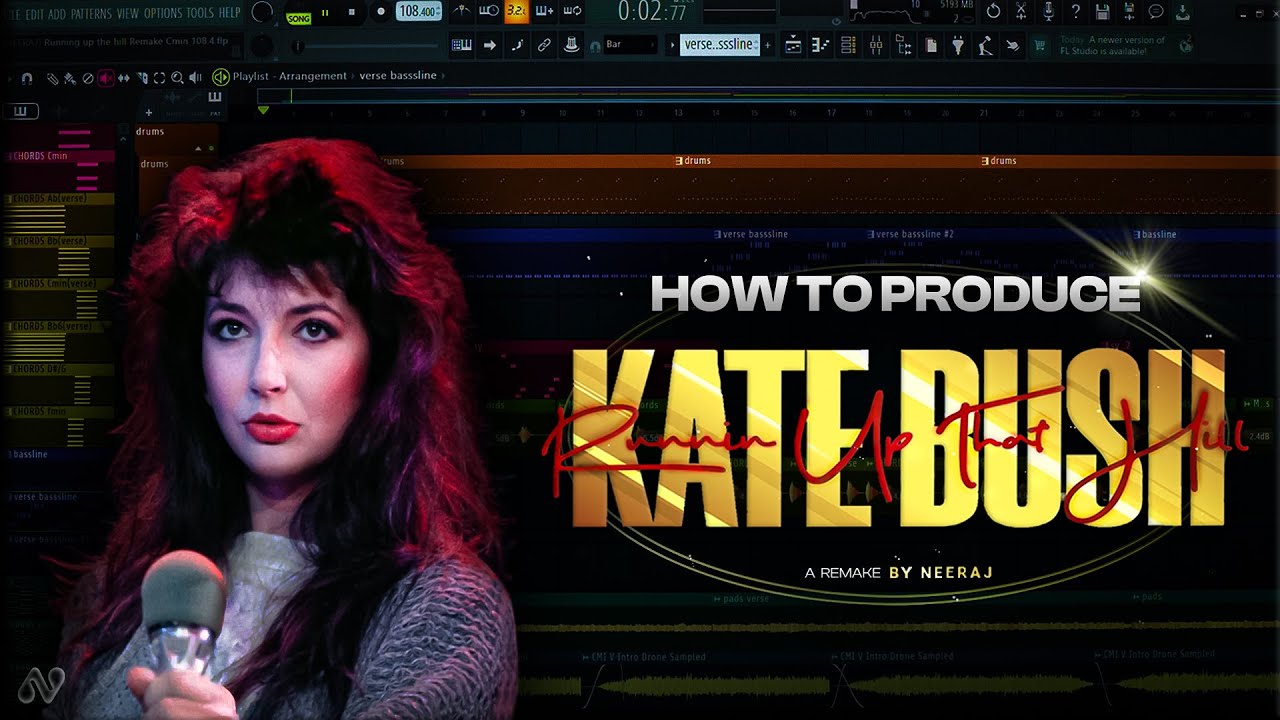Image resolution: width=1280 pixels, height=720 pixels.
Task: Add new pattern with plus button
Action: [x=767, y=45]
